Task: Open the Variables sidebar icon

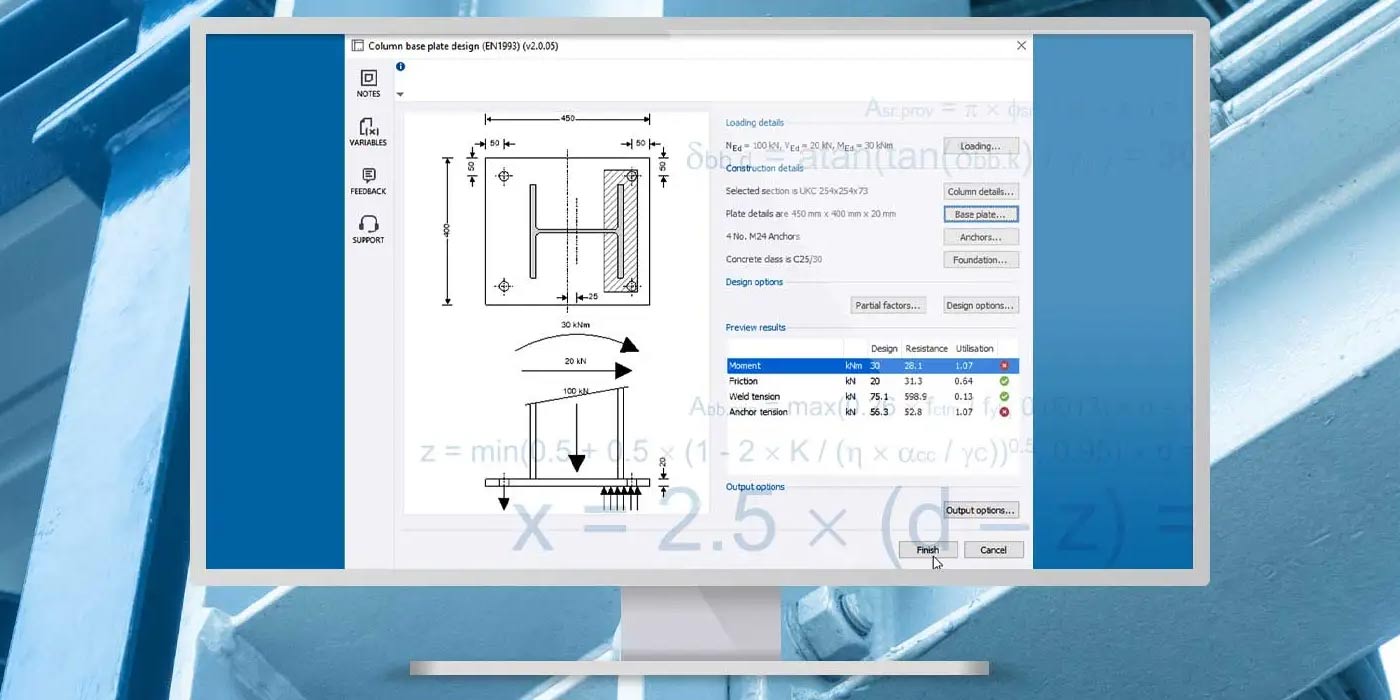Action: (368, 128)
